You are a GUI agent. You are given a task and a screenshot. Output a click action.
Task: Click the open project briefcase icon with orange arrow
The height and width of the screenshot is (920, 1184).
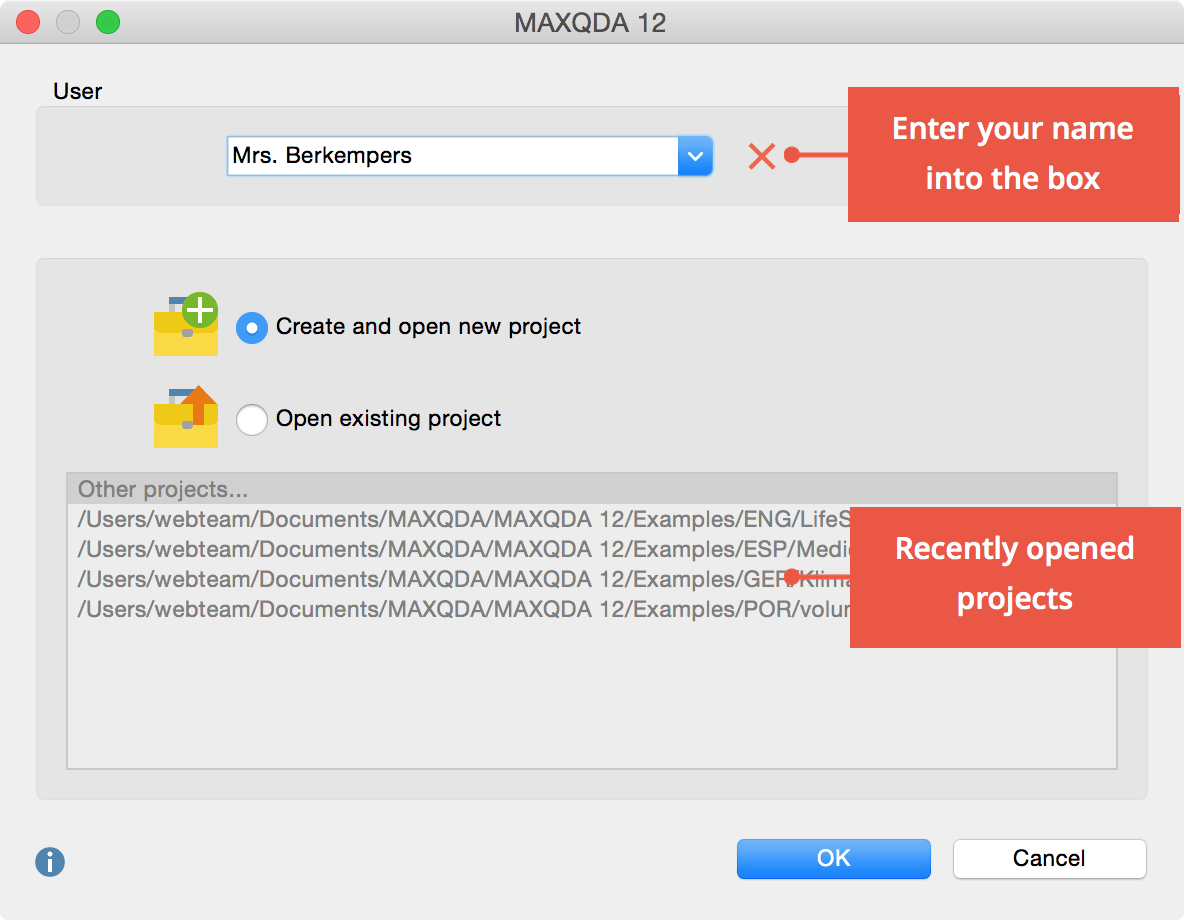[x=186, y=417]
